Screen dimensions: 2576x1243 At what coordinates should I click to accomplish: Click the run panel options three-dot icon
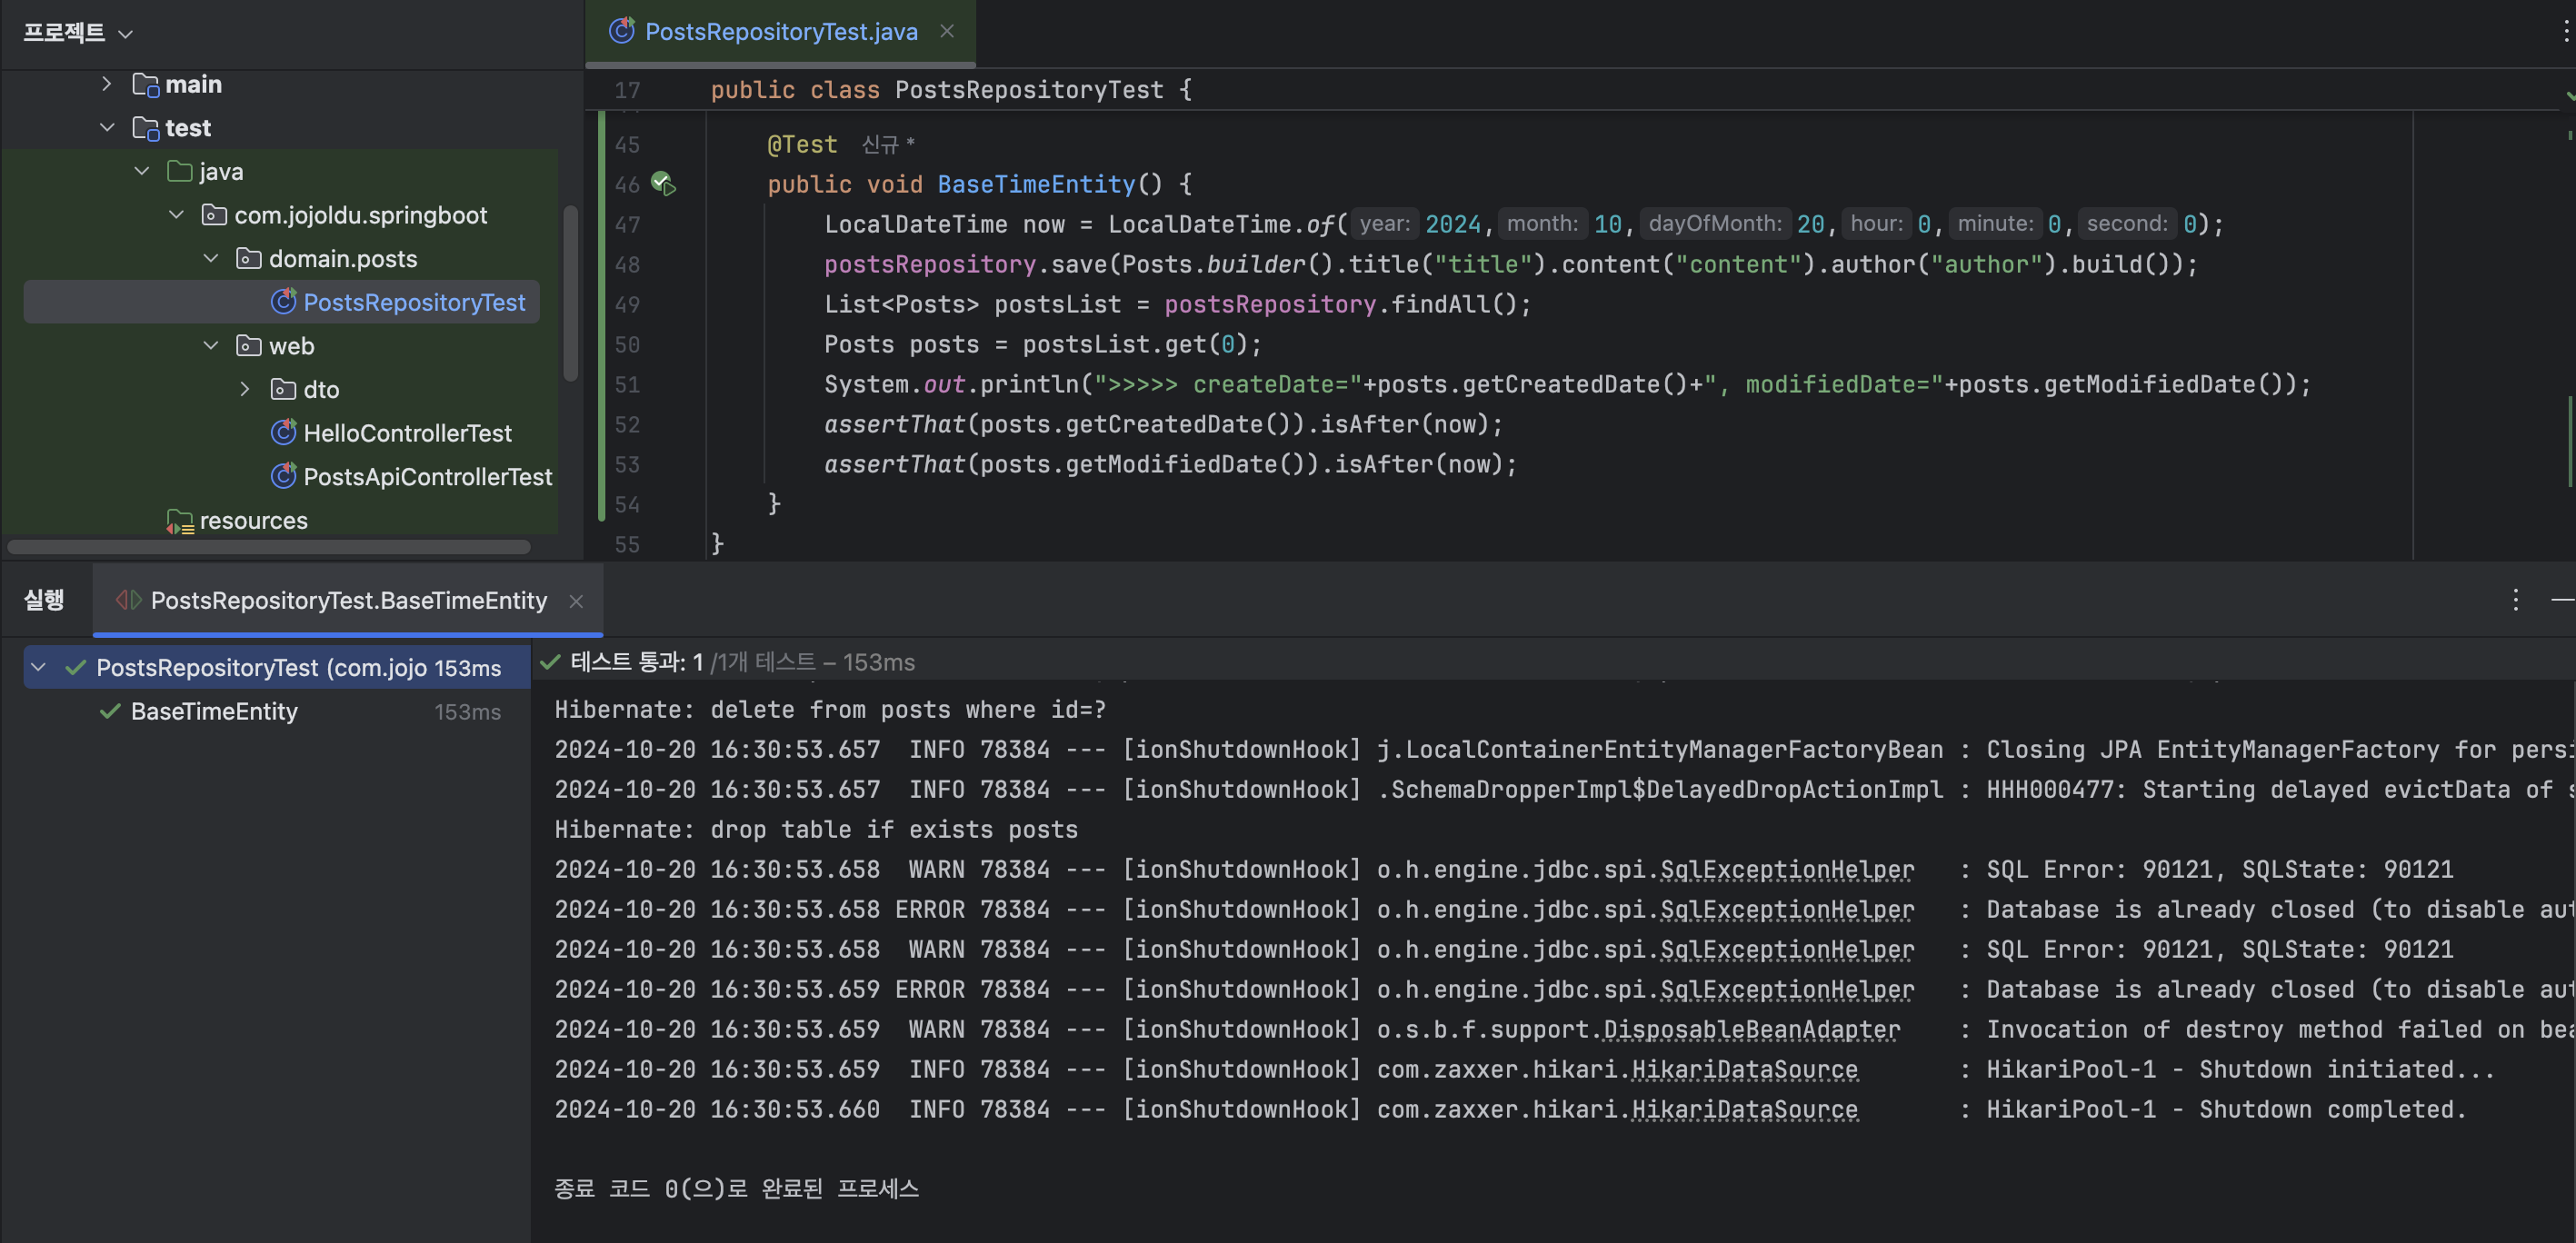click(2515, 600)
